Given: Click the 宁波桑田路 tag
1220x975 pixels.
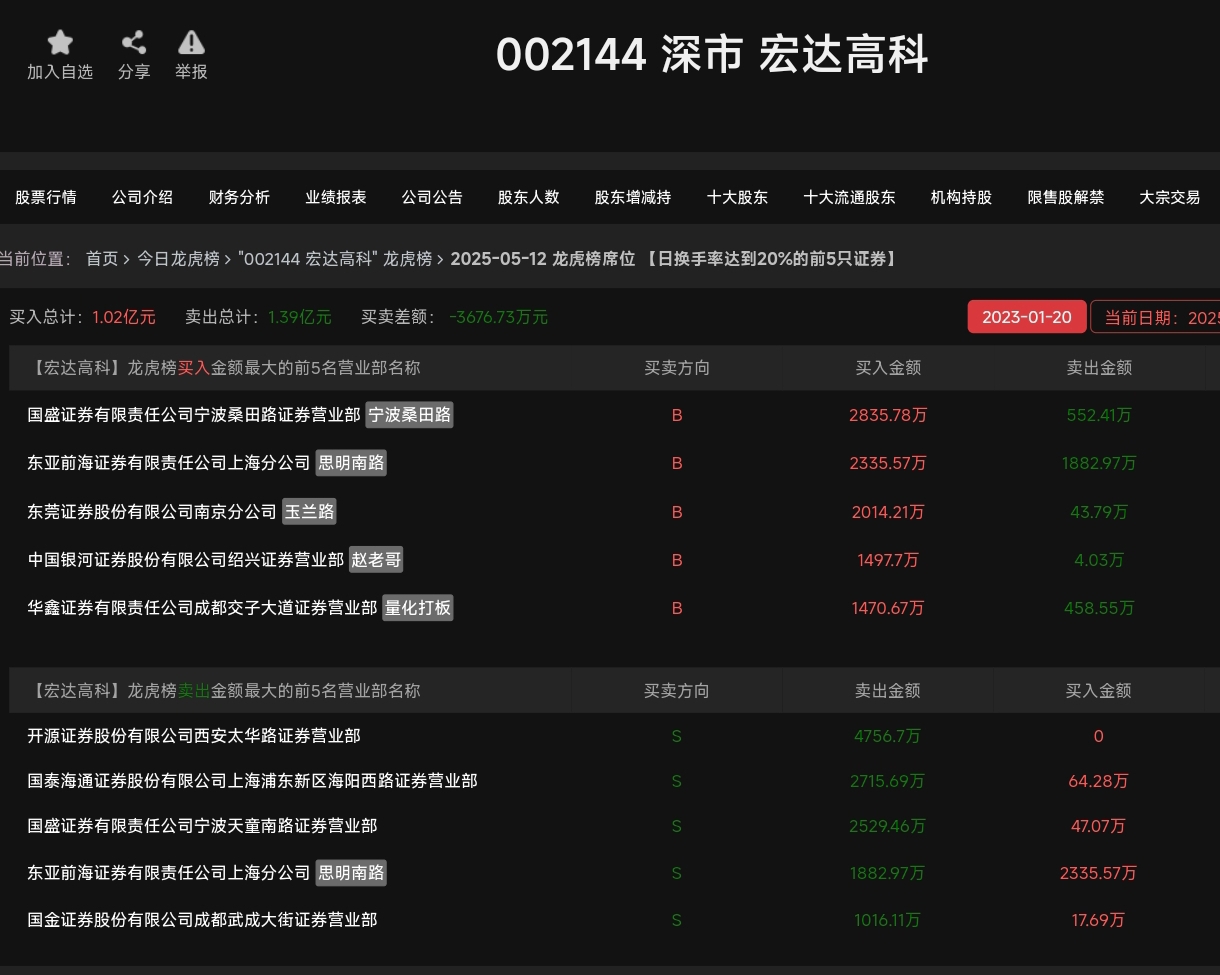Looking at the screenshot, I should click(x=409, y=415).
